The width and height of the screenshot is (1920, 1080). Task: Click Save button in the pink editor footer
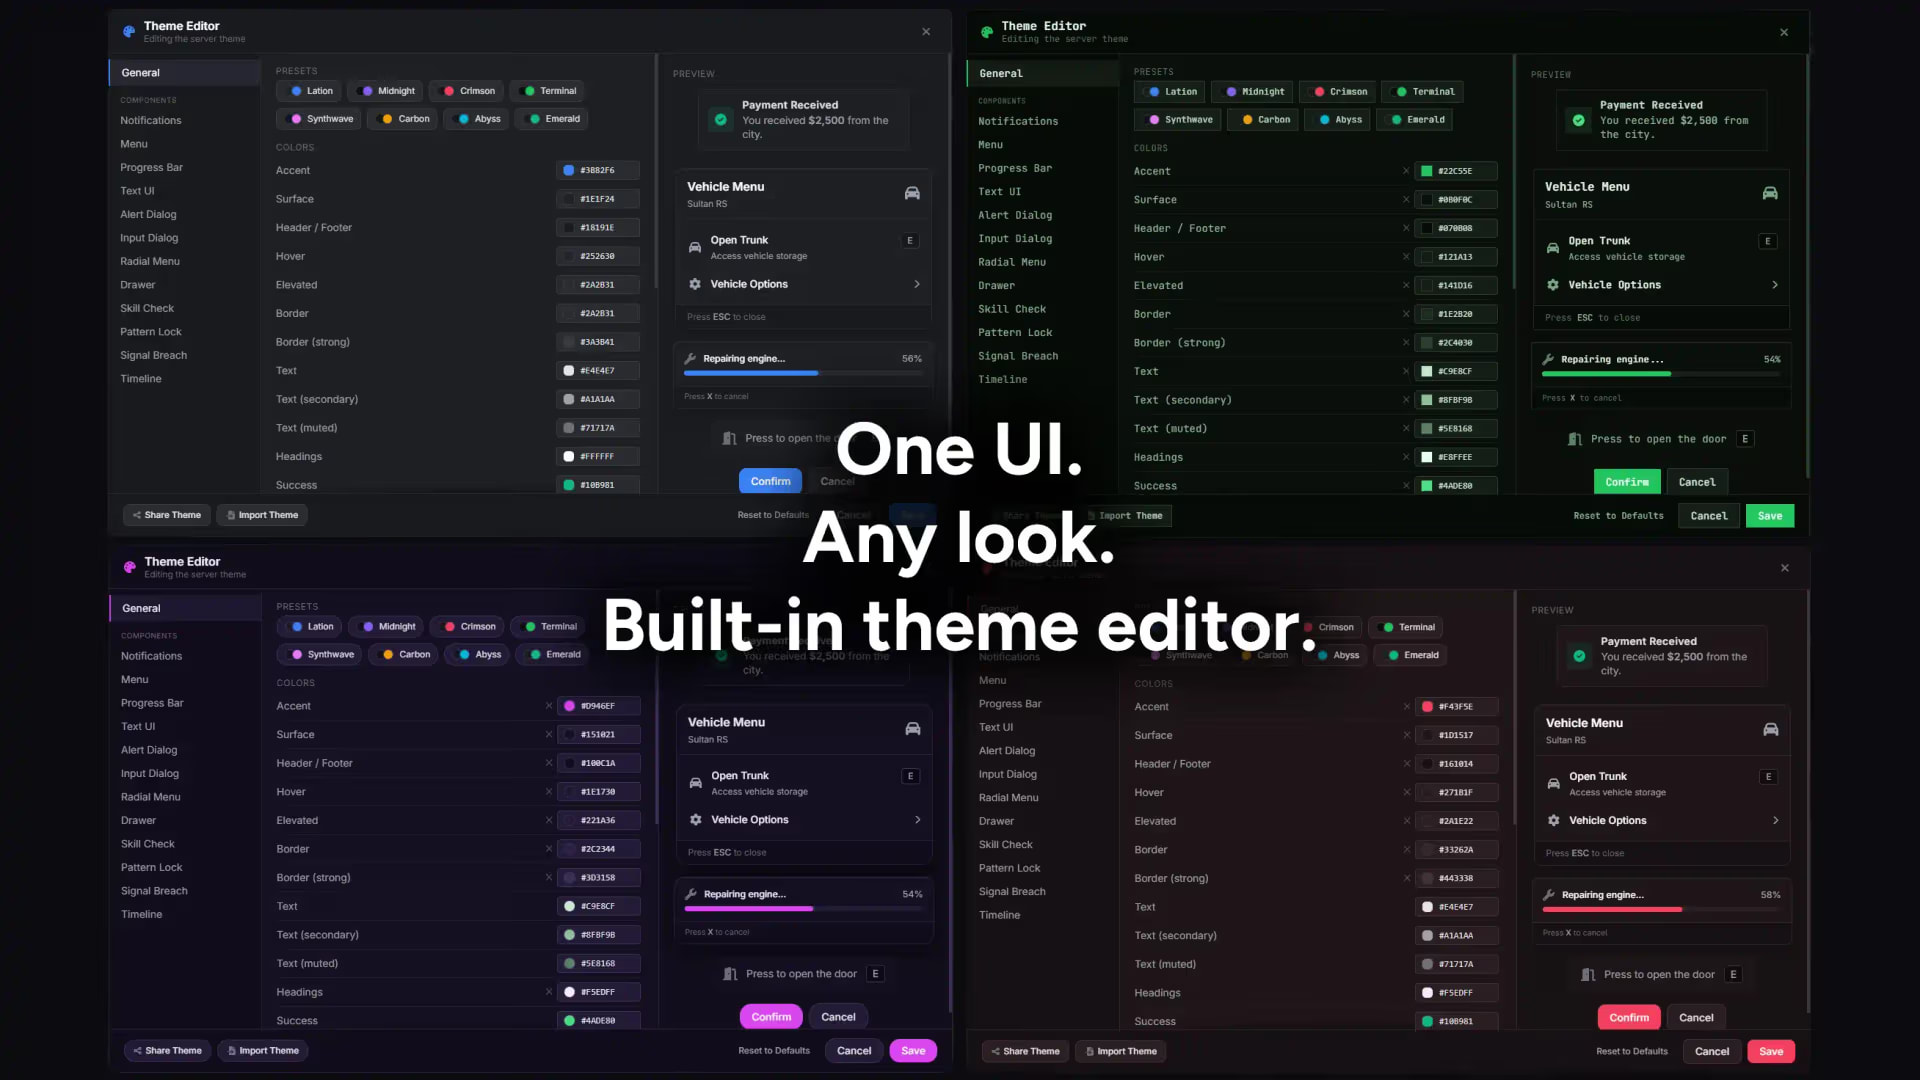913,1051
